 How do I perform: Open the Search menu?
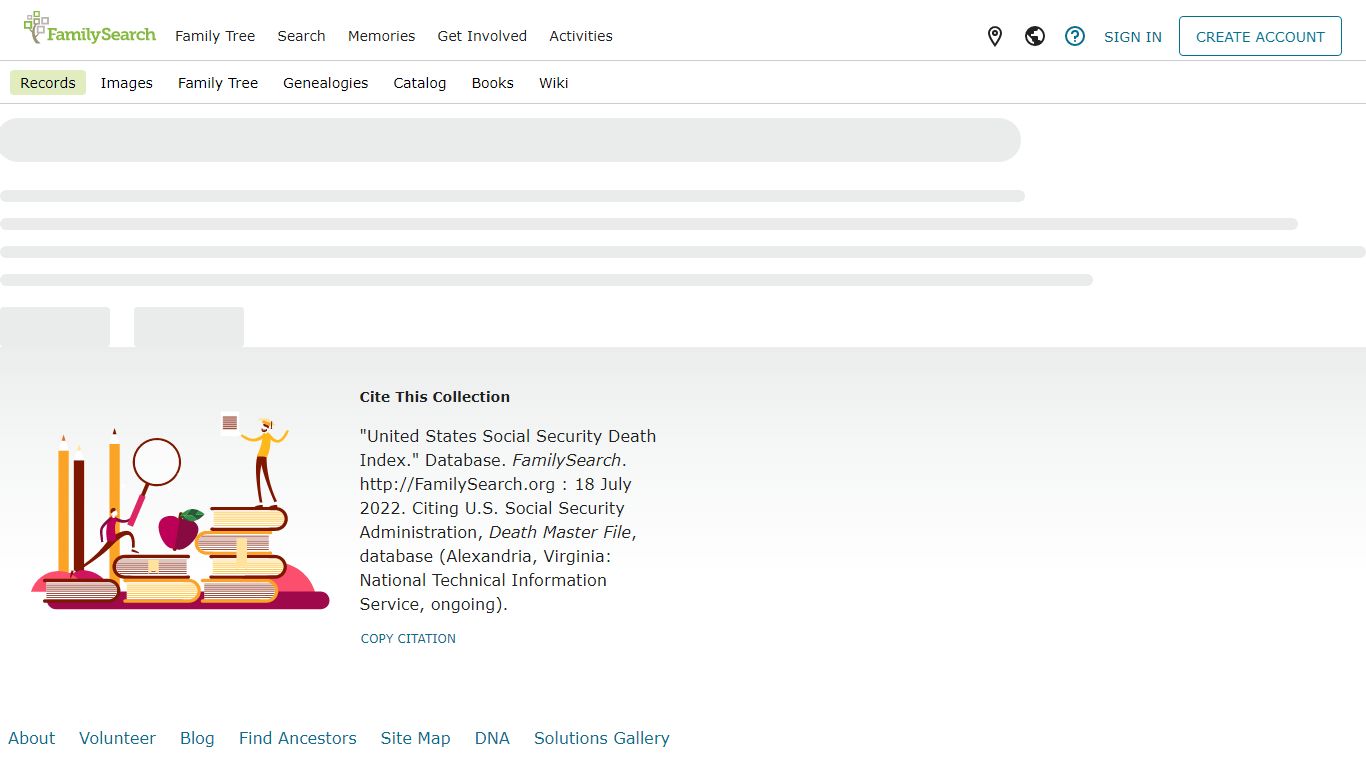point(301,36)
